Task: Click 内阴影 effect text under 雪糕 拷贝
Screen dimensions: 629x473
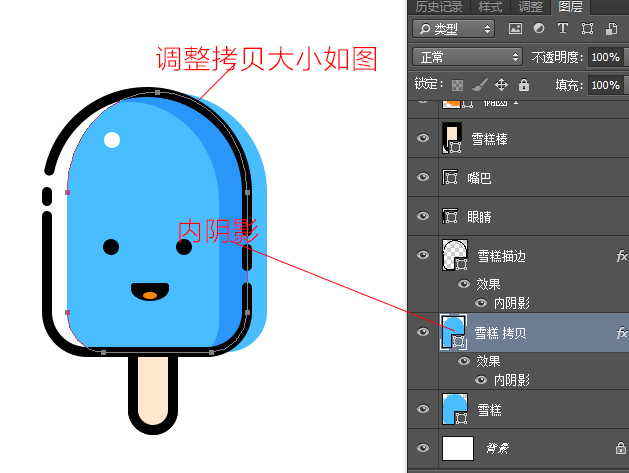Action: tap(511, 380)
